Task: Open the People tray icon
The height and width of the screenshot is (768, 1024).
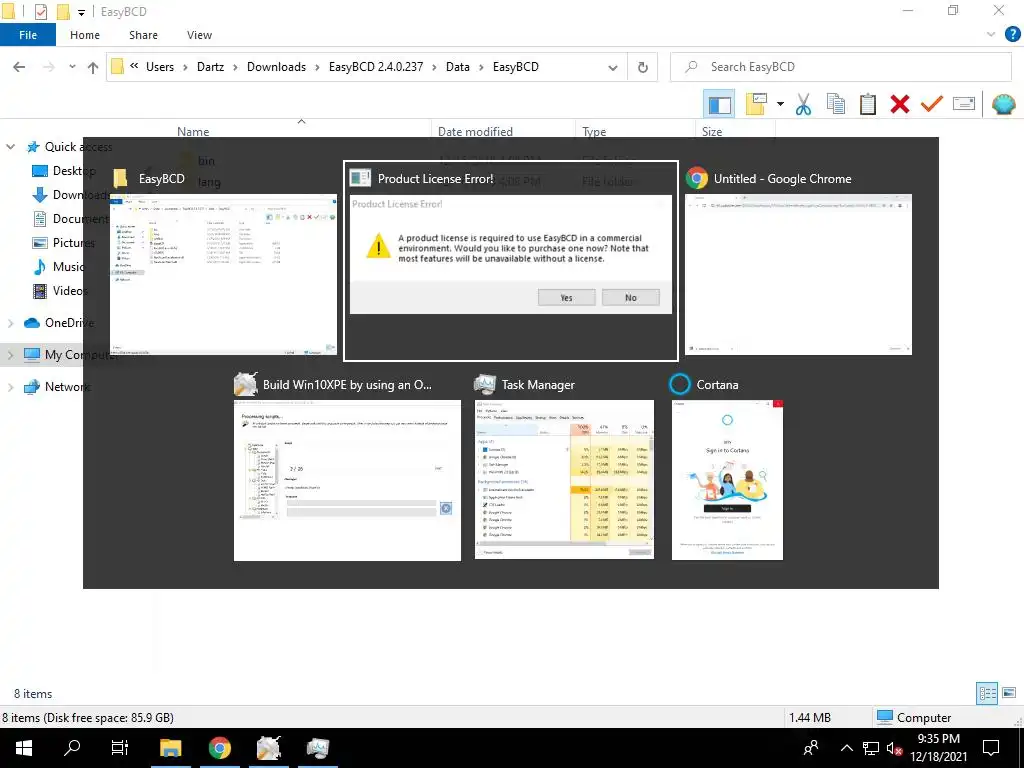Action: click(811, 748)
